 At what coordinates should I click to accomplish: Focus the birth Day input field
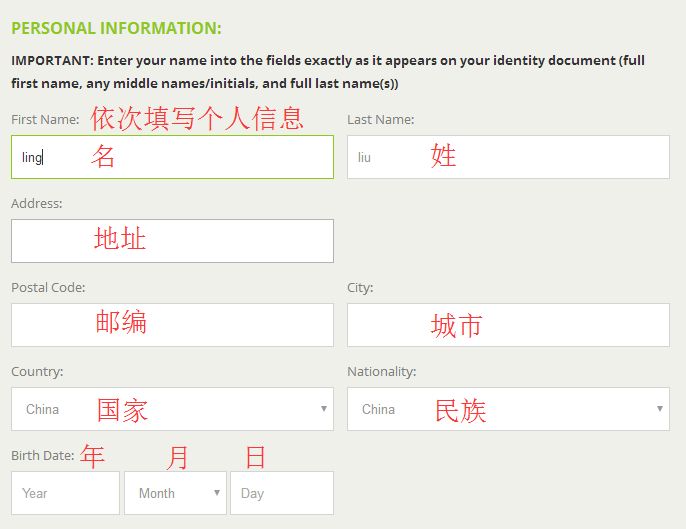281,493
